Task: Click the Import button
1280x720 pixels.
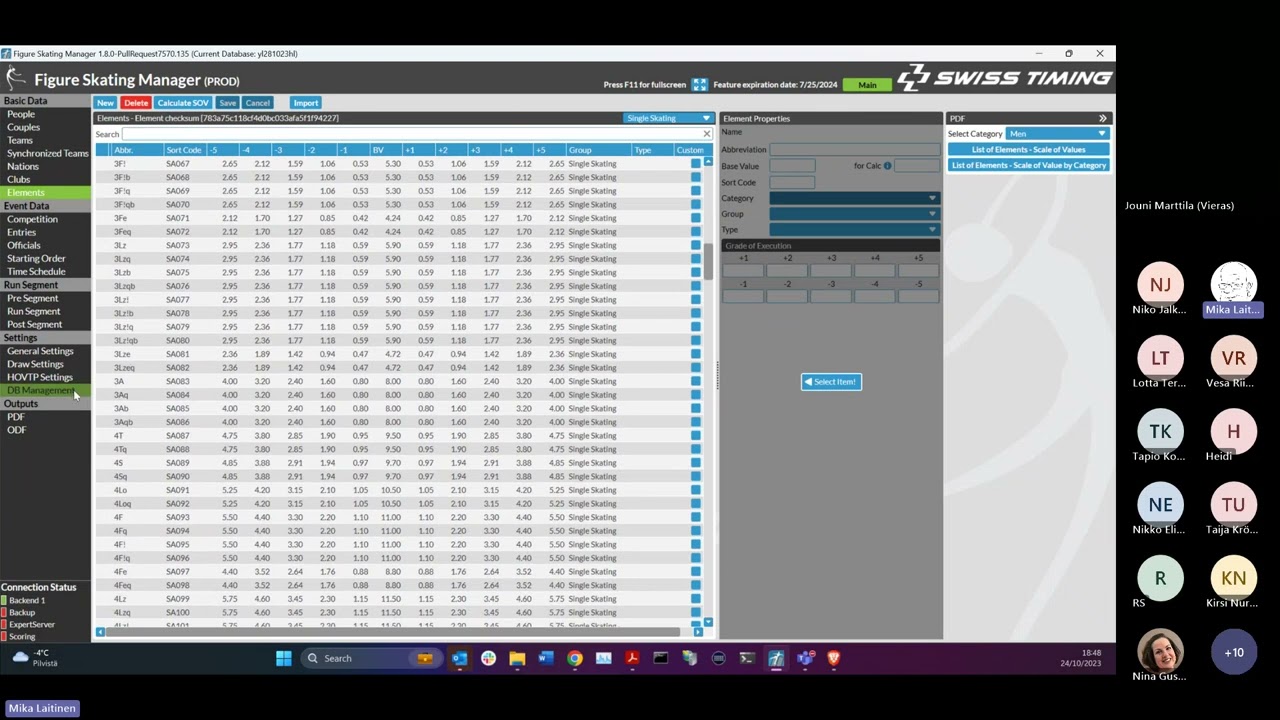Action: [x=306, y=103]
